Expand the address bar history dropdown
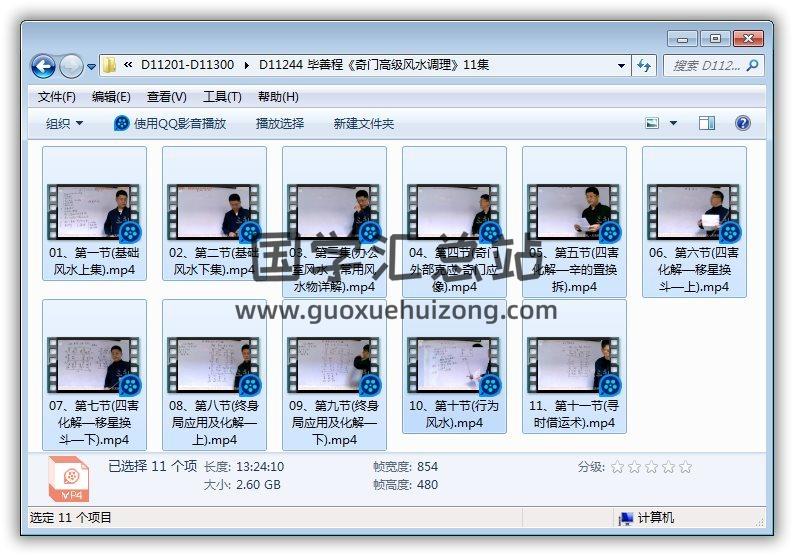This screenshot has width=794, height=556. (x=621, y=66)
